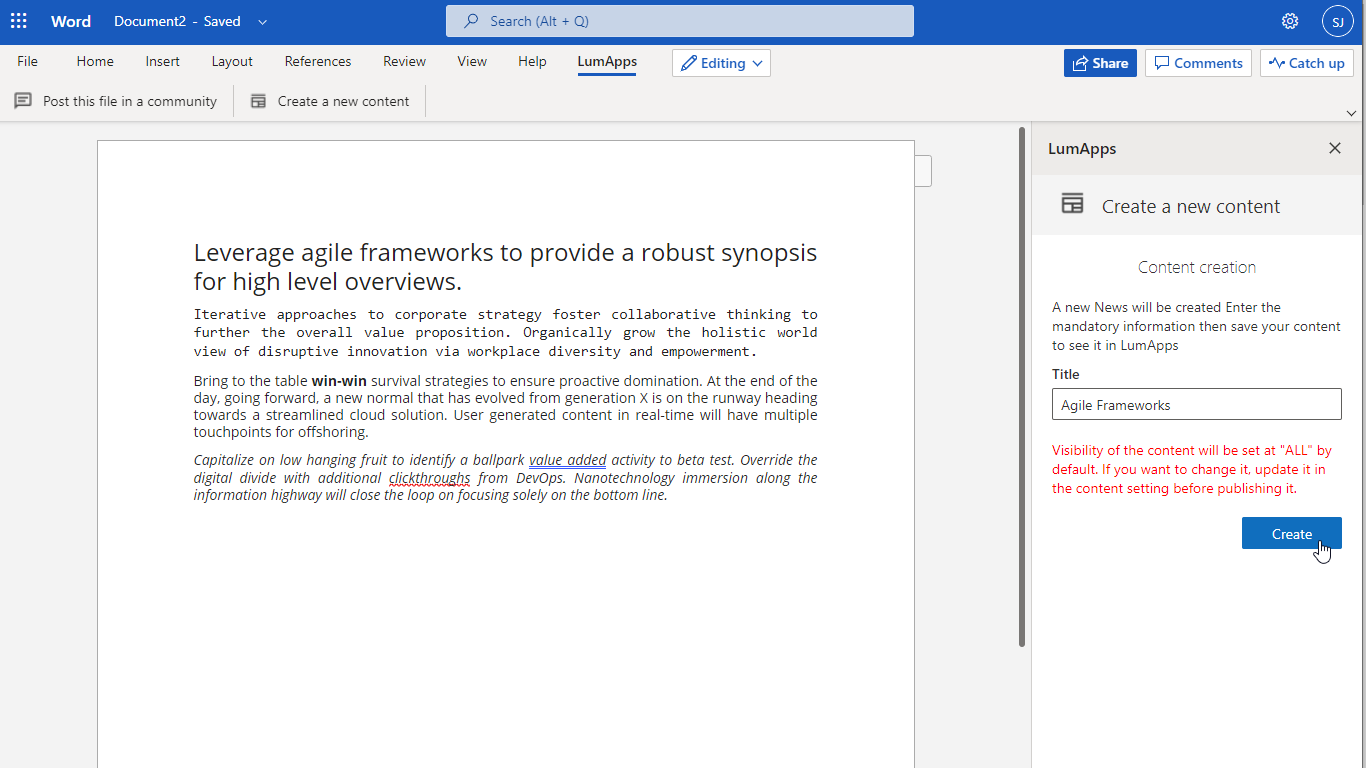Open the Comments pane
This screenshot has height=768, width=1366.
(x=1199, y=63)
